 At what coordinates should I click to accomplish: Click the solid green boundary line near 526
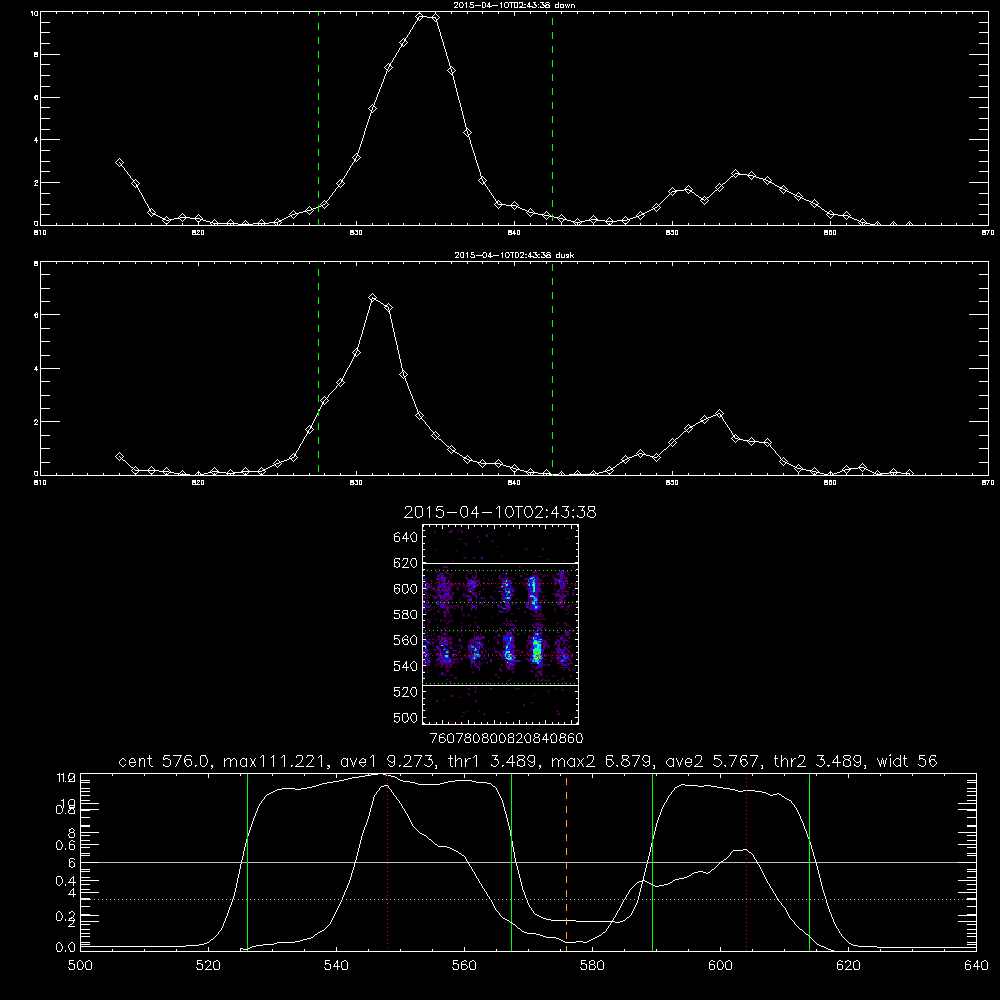(x=247, y=862)
